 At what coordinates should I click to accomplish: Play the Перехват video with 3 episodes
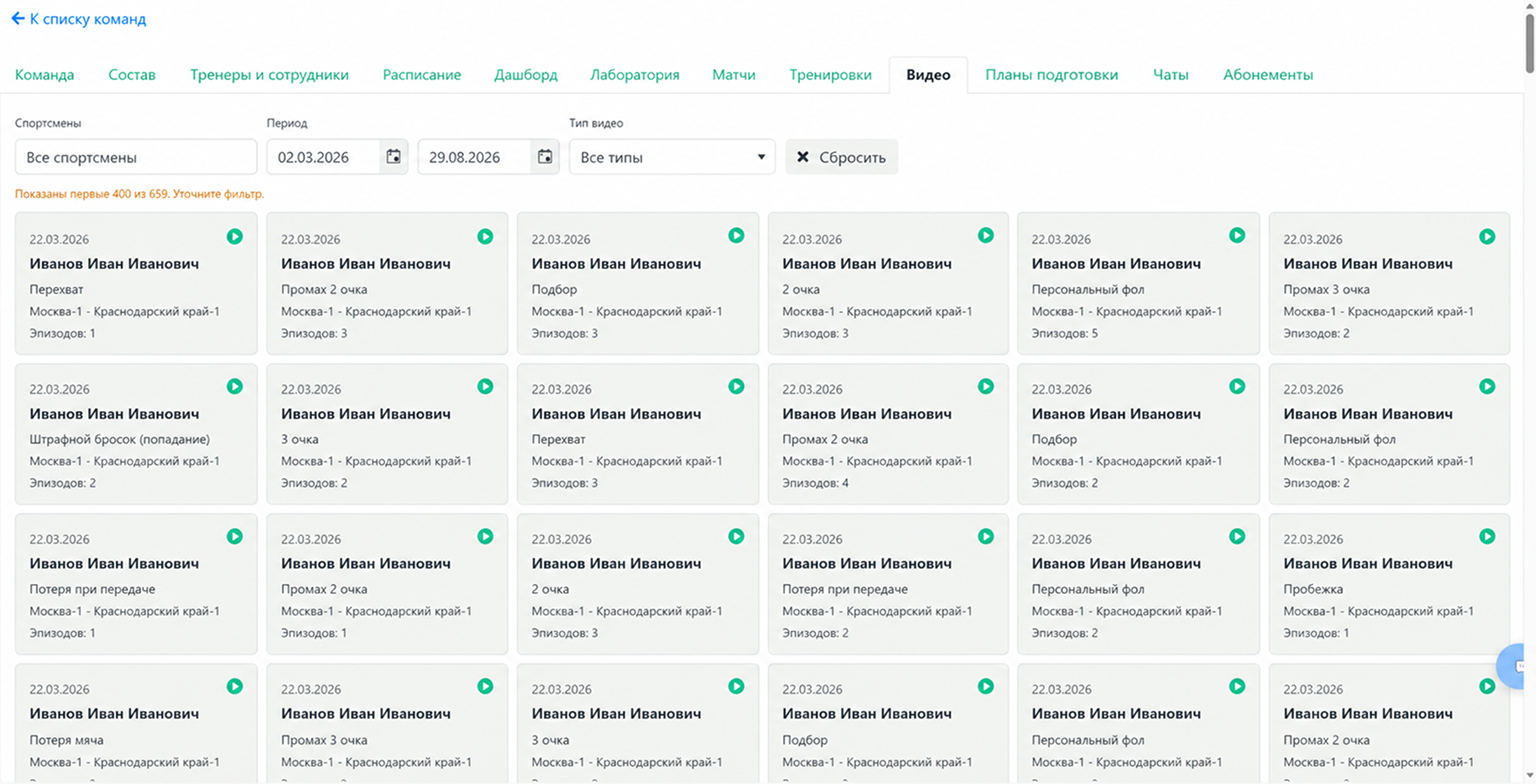coord(736,386)
